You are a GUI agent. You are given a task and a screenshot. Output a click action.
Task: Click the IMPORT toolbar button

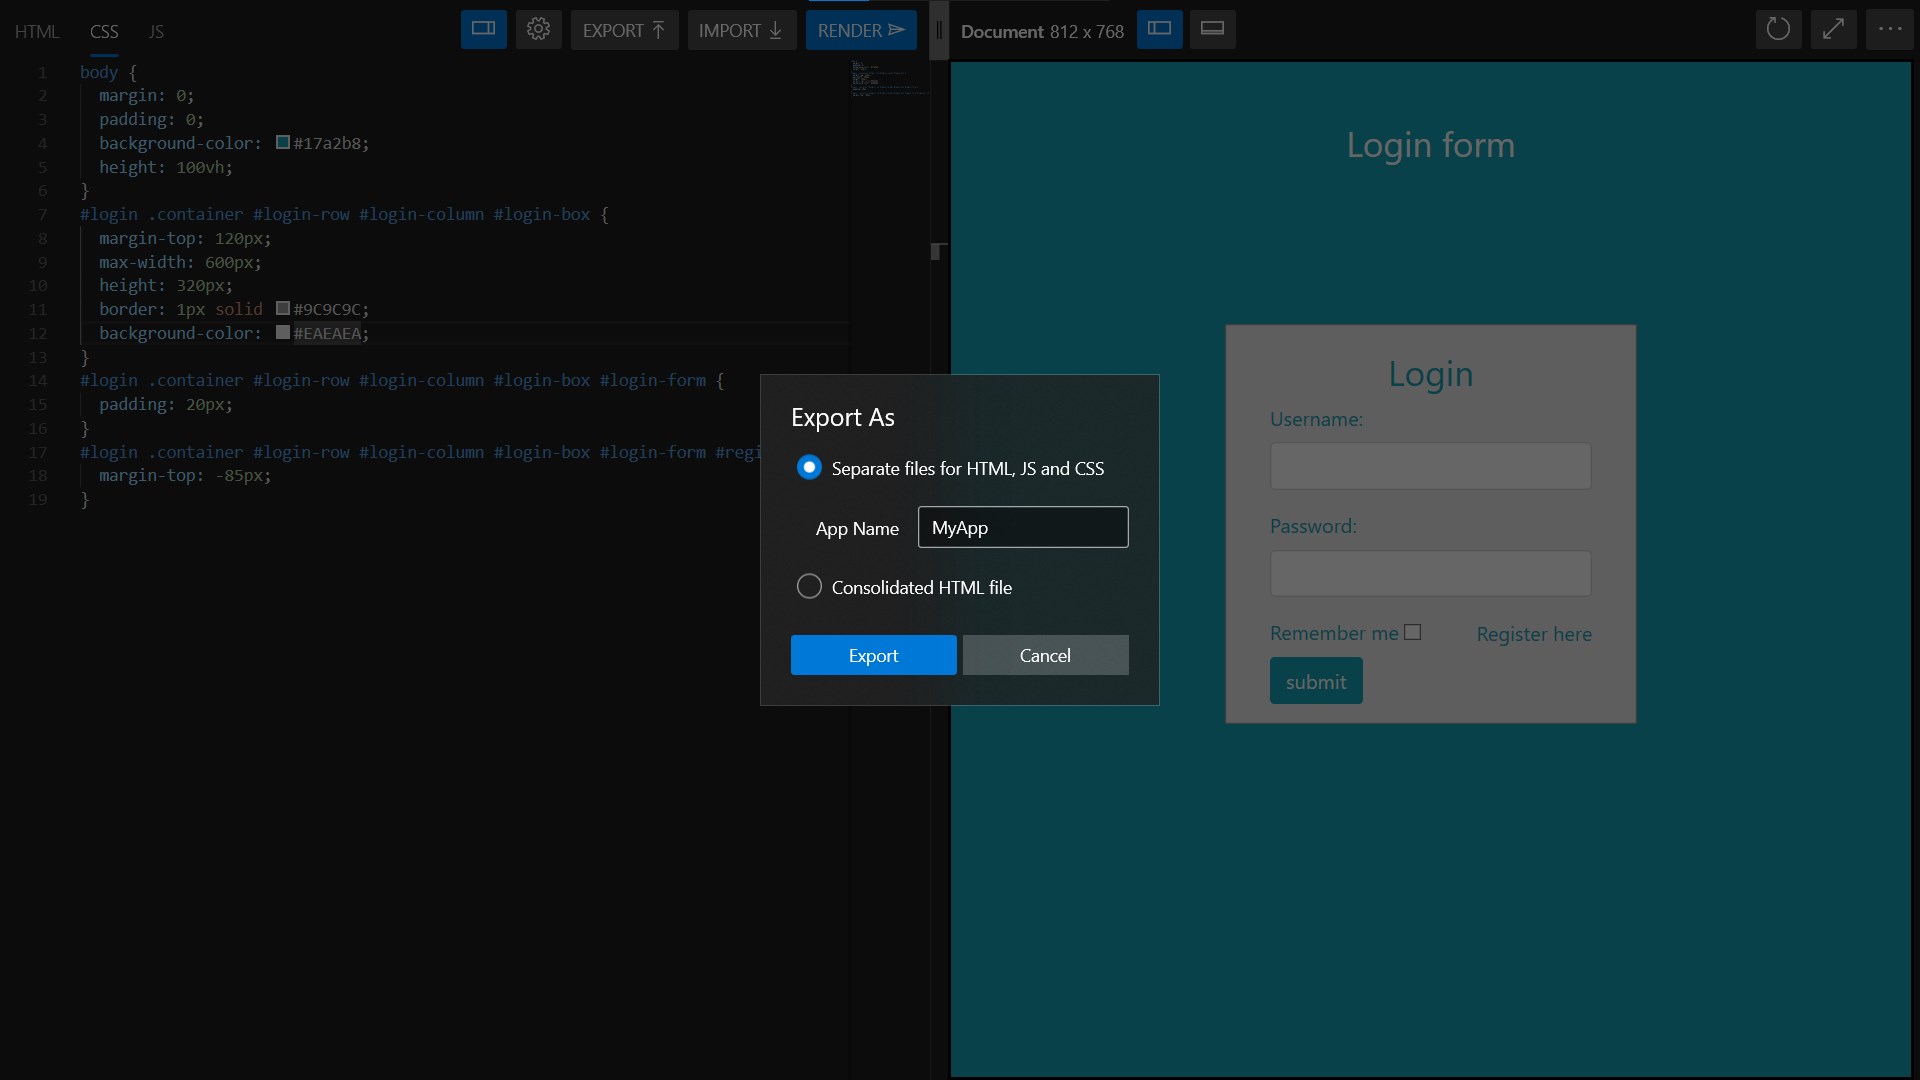tap(741, 30)
